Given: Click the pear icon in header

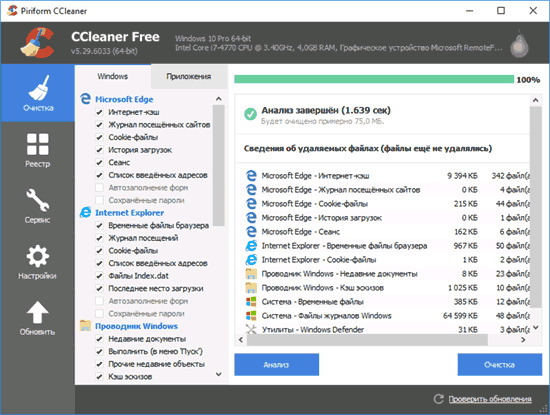Looking at the screenshot, I should coord(519,44).
